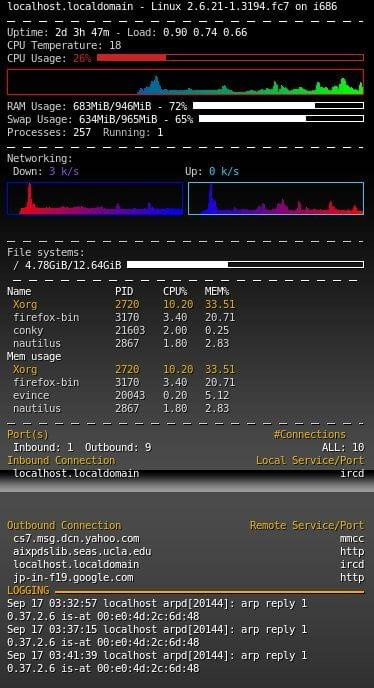The image size is (374, 688).
Task: Click the Down network traffic graph
Action: 95,198
